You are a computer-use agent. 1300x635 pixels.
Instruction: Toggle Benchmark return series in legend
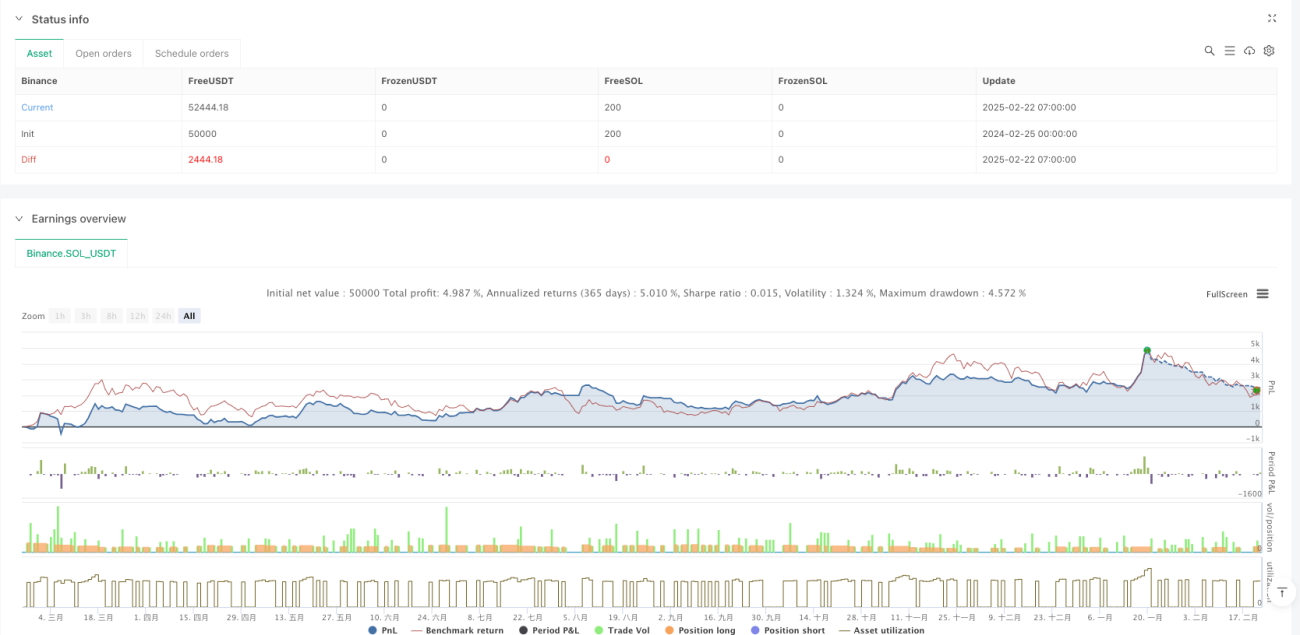pyautogui.click(x=457, y=630)
